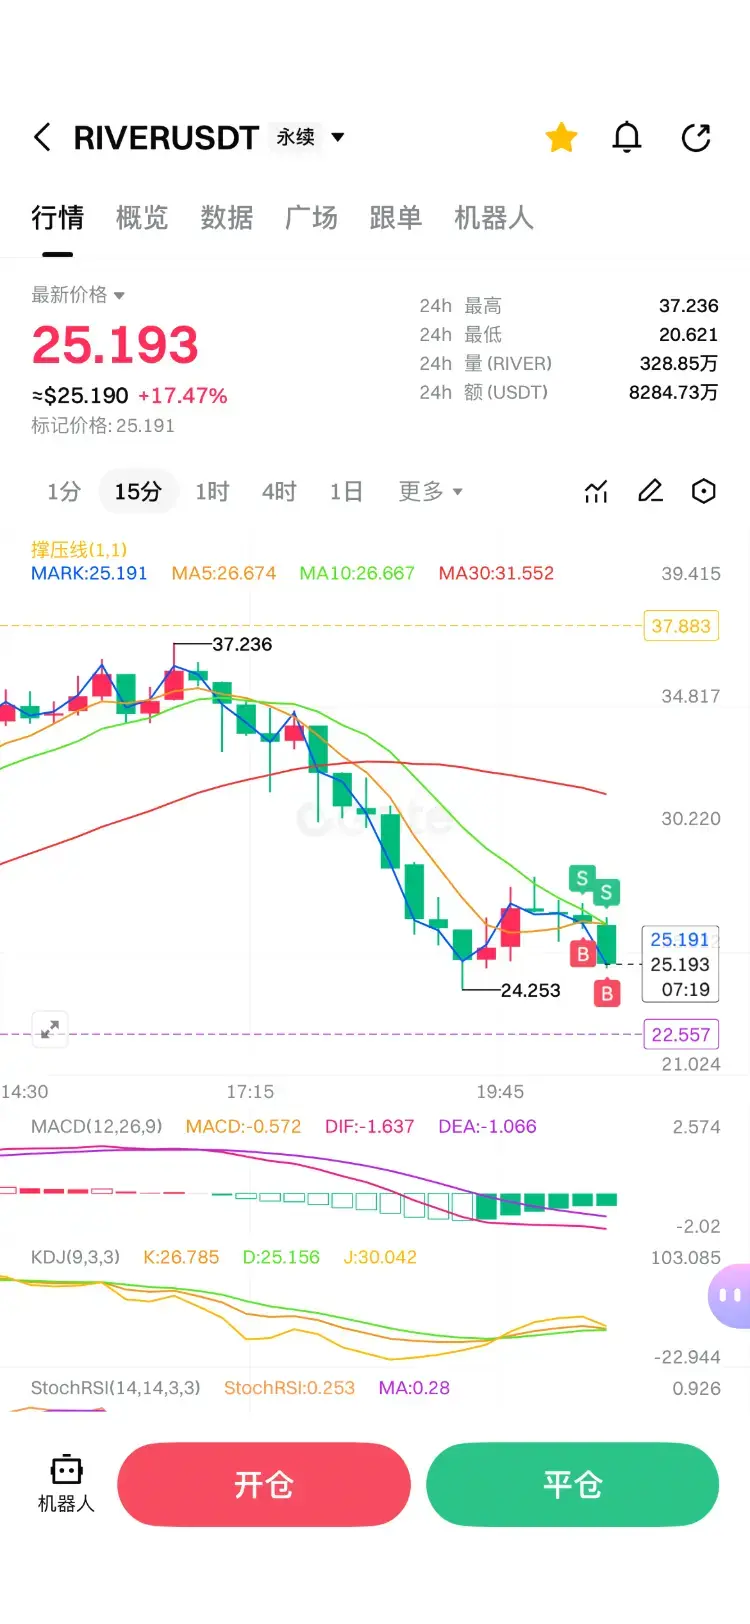Tap the lower S sell marker

[x=606, y=892]
